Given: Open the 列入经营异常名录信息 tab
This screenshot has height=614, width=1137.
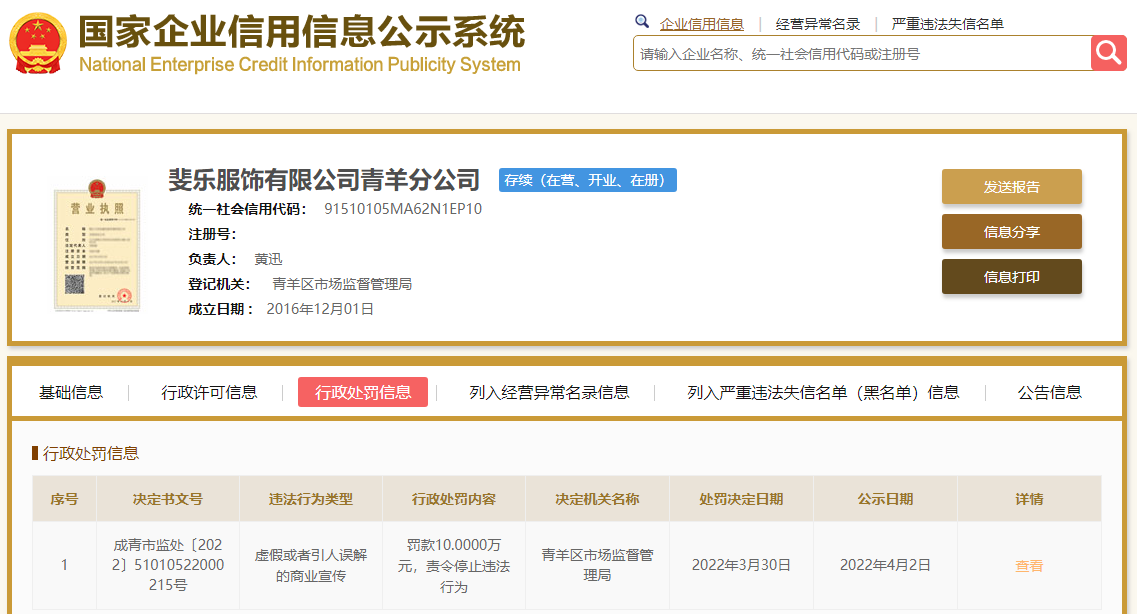Looking at the screenshot, I should (x=547, y=392).
